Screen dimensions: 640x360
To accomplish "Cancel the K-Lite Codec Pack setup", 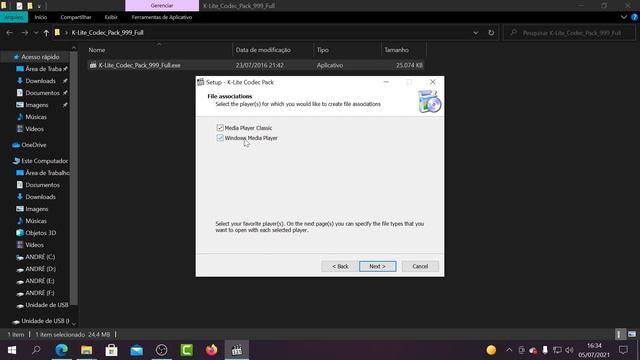I will click(x=420, y=266).
